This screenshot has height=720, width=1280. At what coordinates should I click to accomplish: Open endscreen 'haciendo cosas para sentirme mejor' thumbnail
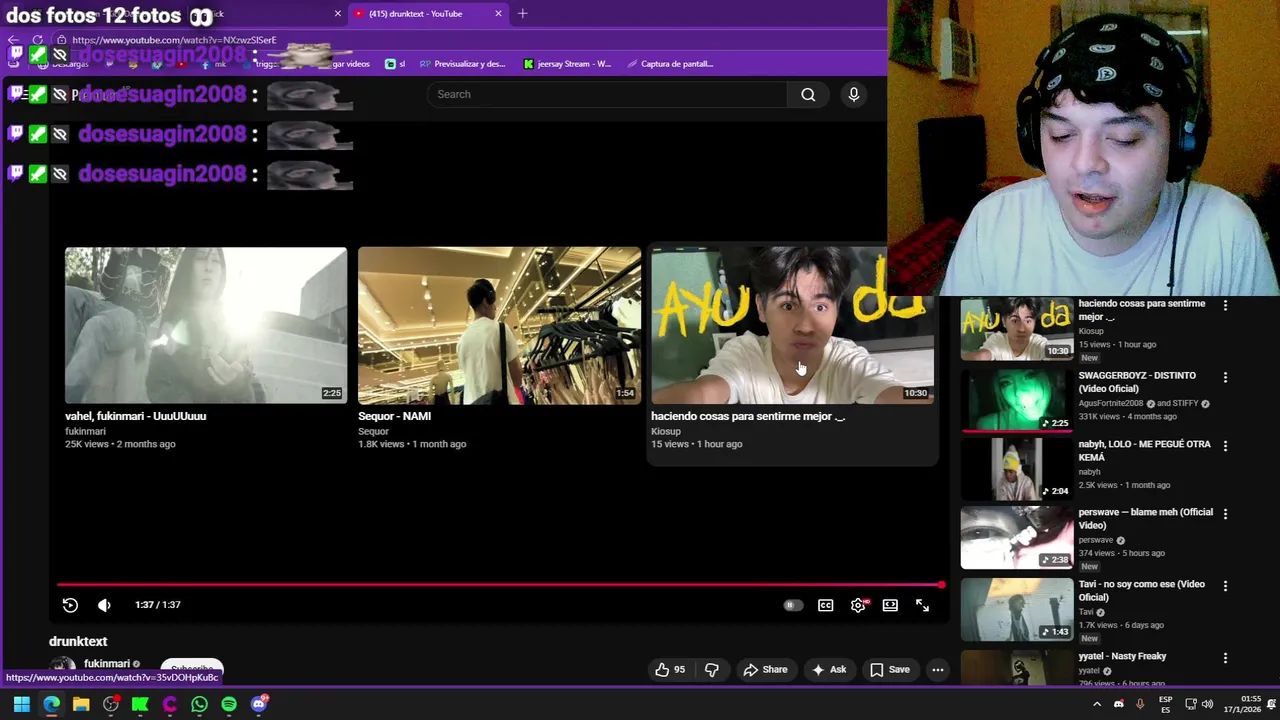792,325
